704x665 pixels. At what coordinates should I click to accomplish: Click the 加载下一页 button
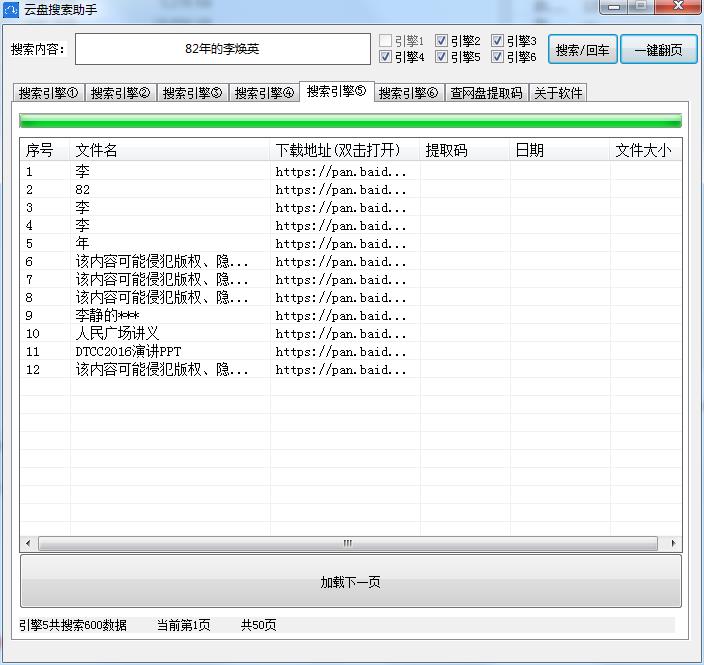(351, 582)
